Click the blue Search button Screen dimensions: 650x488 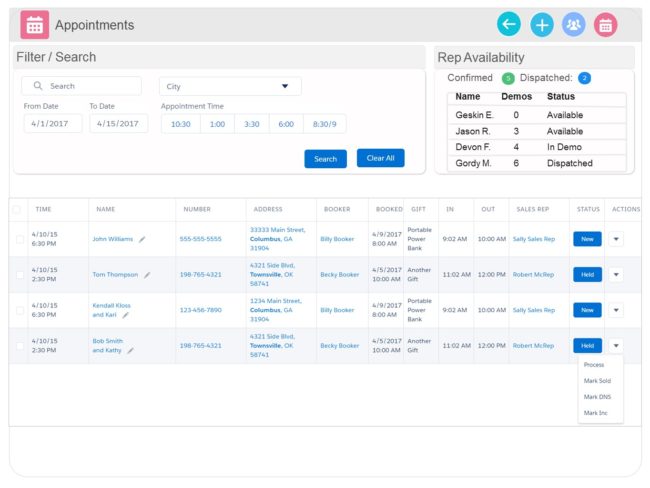coord(325,159)
